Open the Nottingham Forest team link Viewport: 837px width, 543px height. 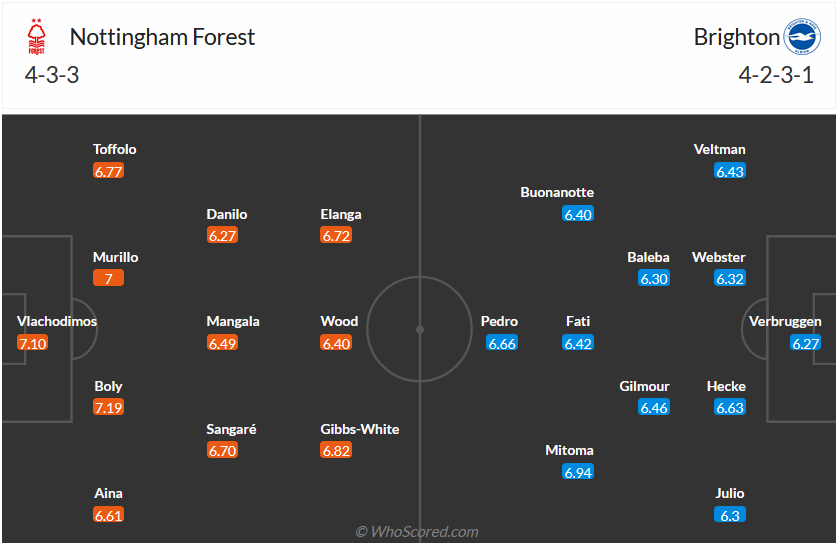[x=162, y=37]
